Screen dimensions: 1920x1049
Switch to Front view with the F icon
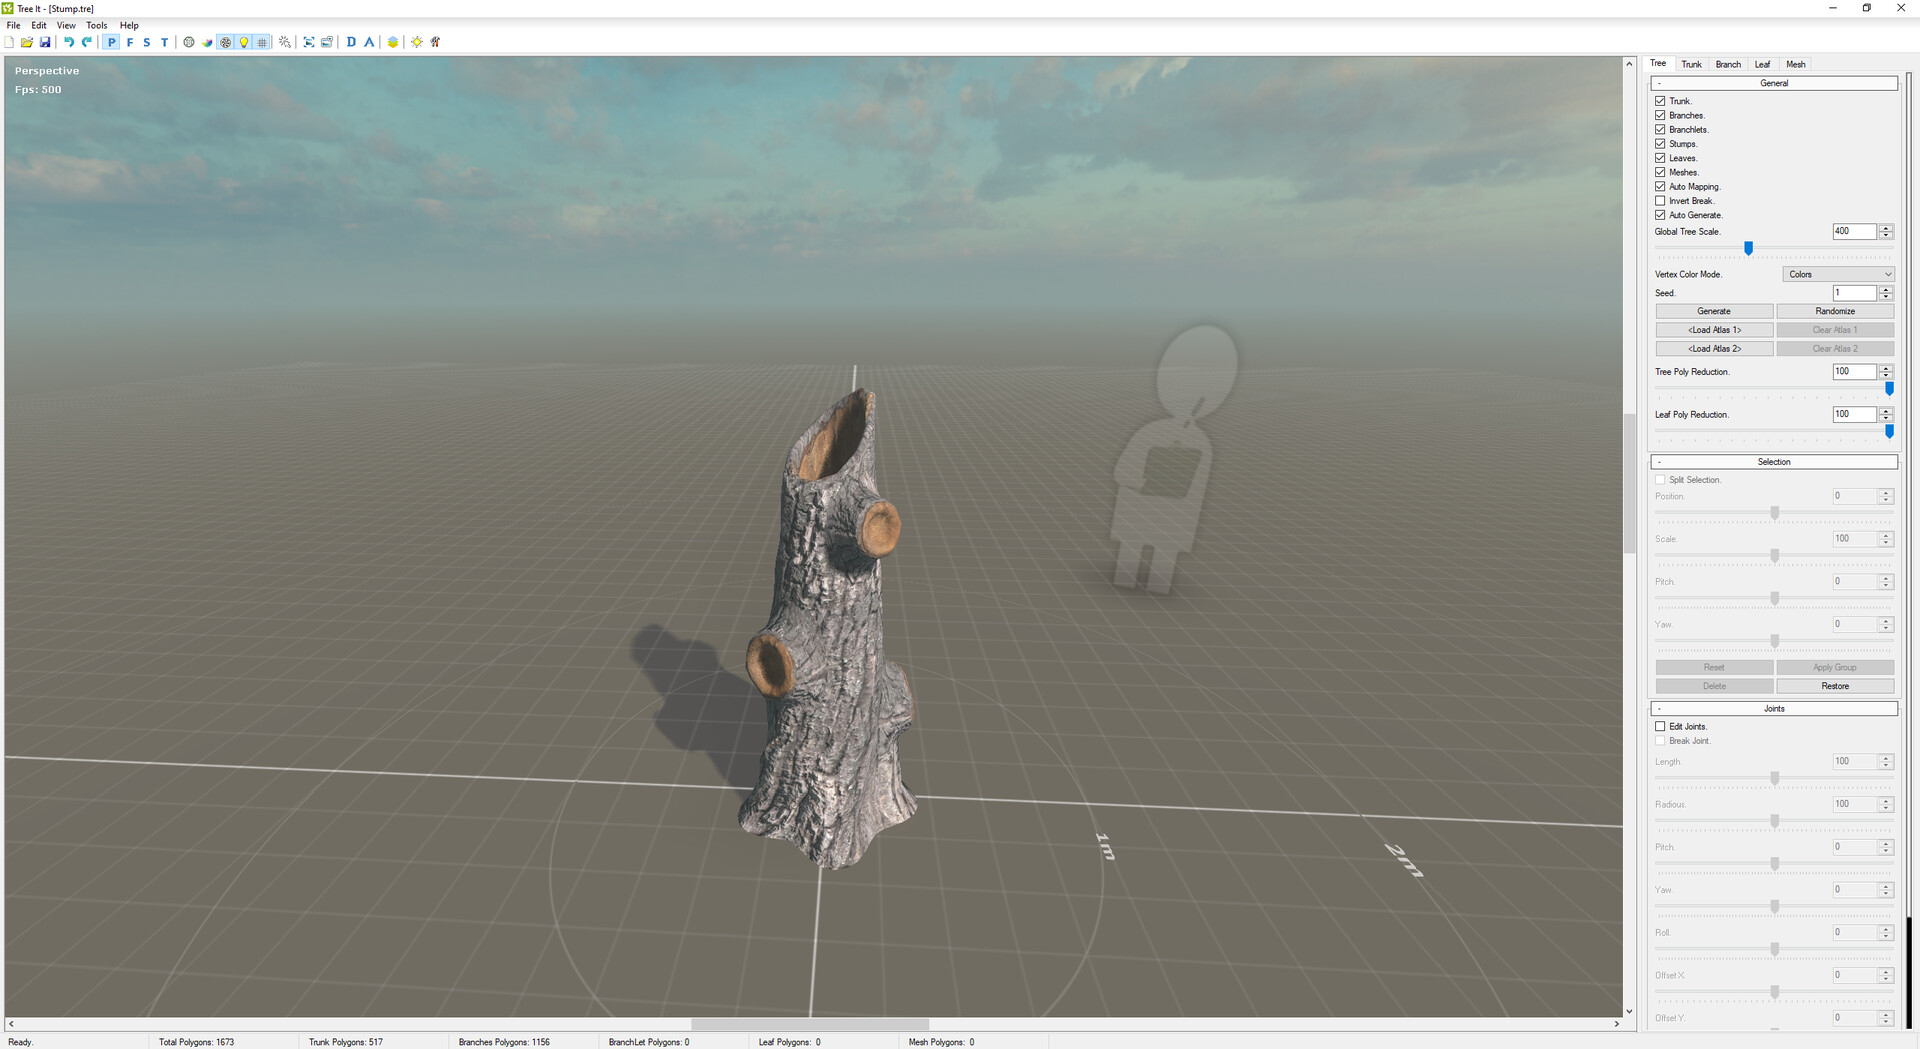(129, 42)
